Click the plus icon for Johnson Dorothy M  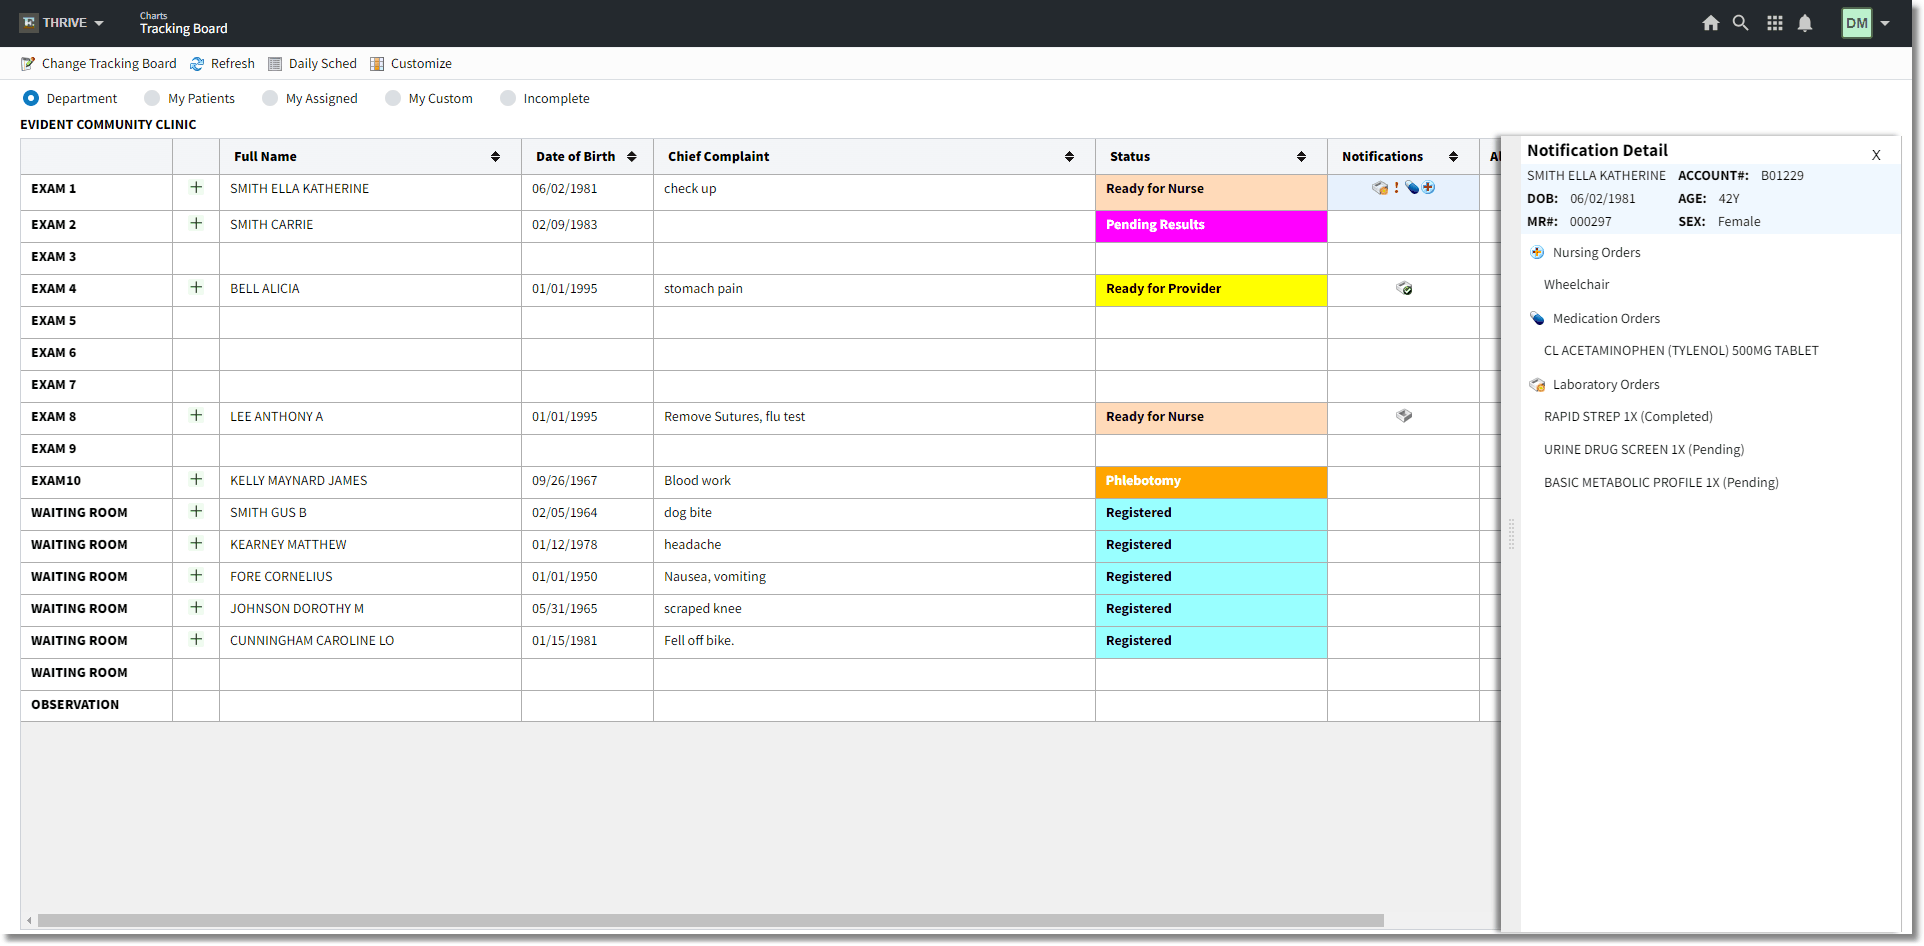click(196, 608)
